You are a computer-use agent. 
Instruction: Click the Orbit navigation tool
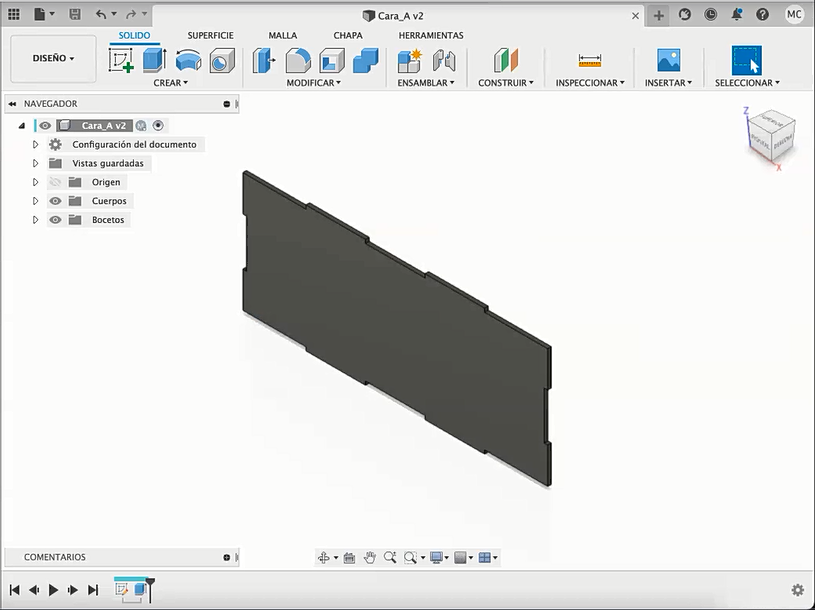tap(324, 558)
